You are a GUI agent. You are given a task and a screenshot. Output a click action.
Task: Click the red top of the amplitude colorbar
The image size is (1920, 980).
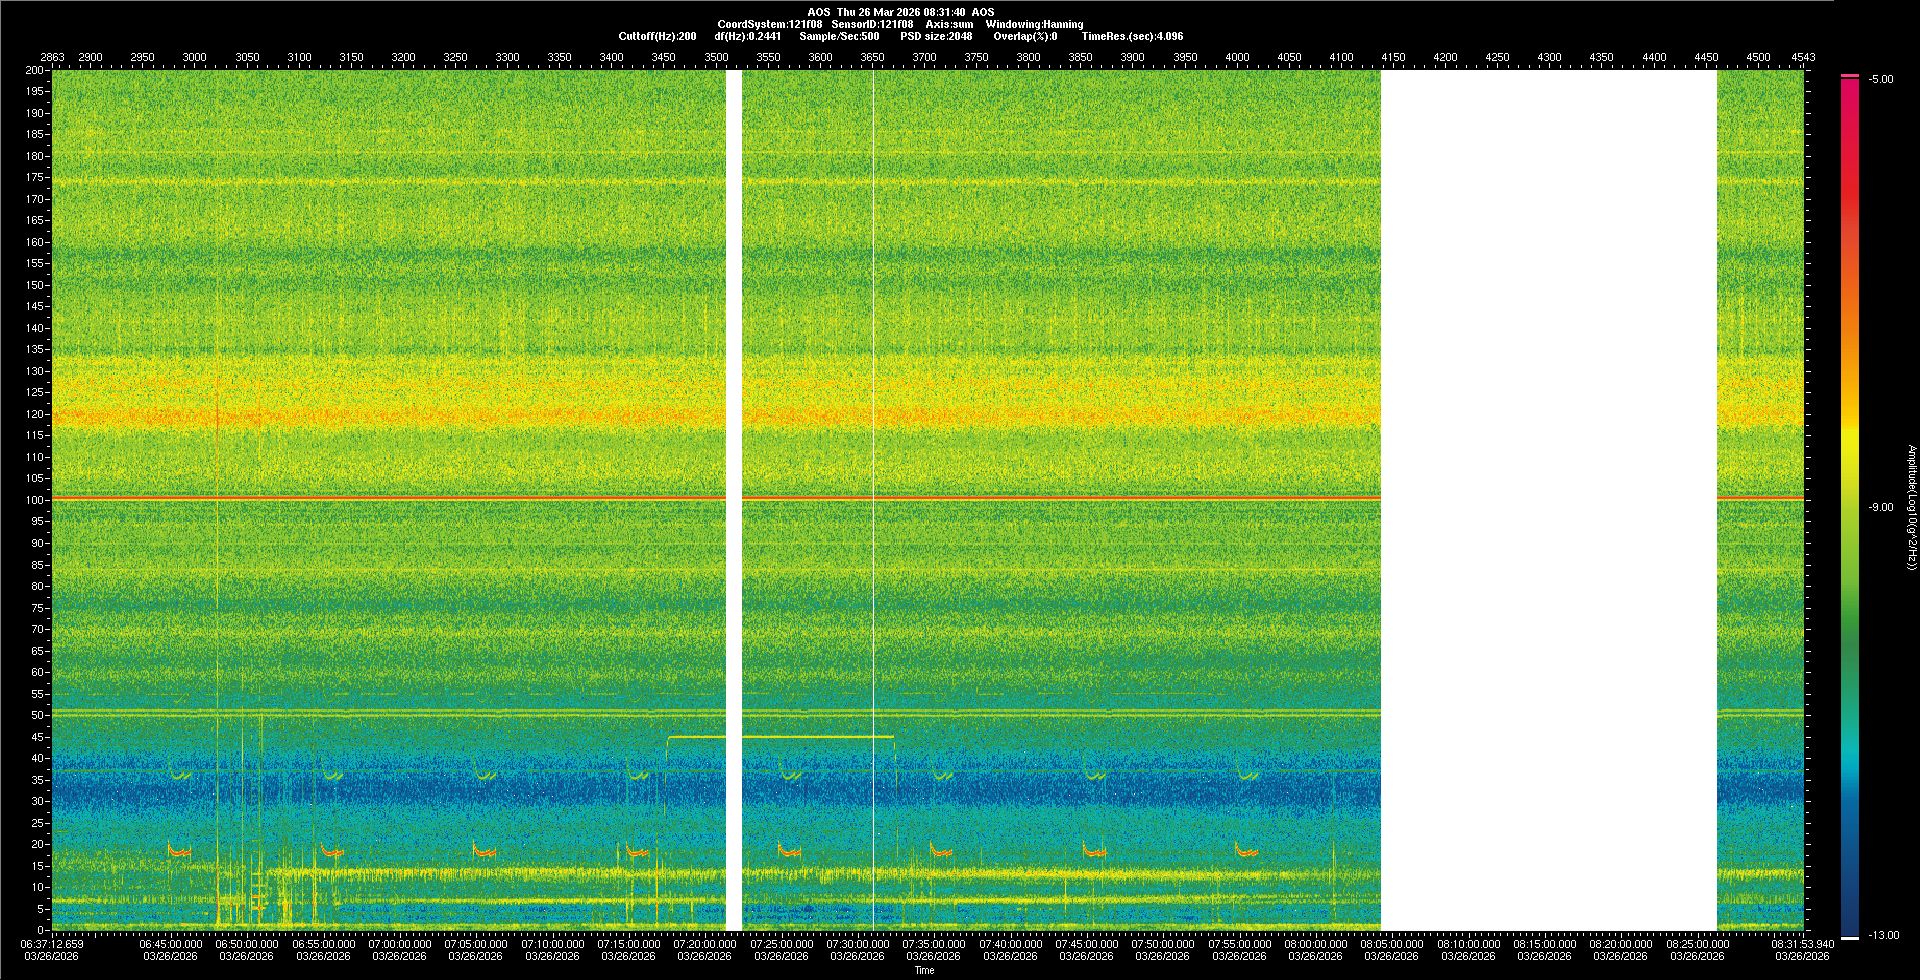pyautogui.click(x=1849, y=90)
